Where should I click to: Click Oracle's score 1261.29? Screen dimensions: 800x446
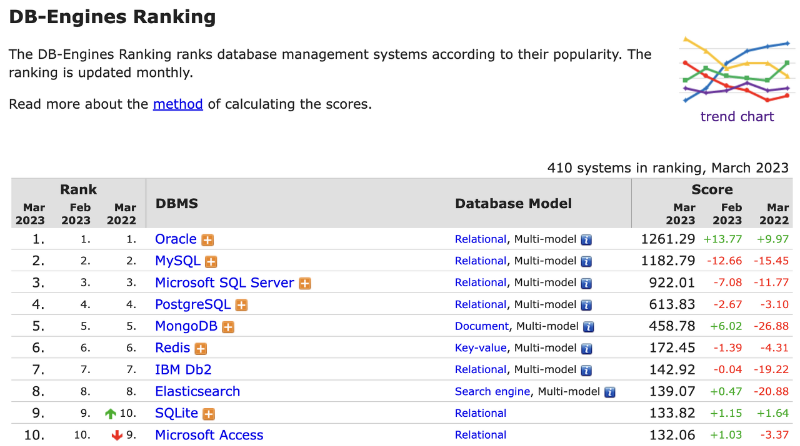tap(668, 239)
